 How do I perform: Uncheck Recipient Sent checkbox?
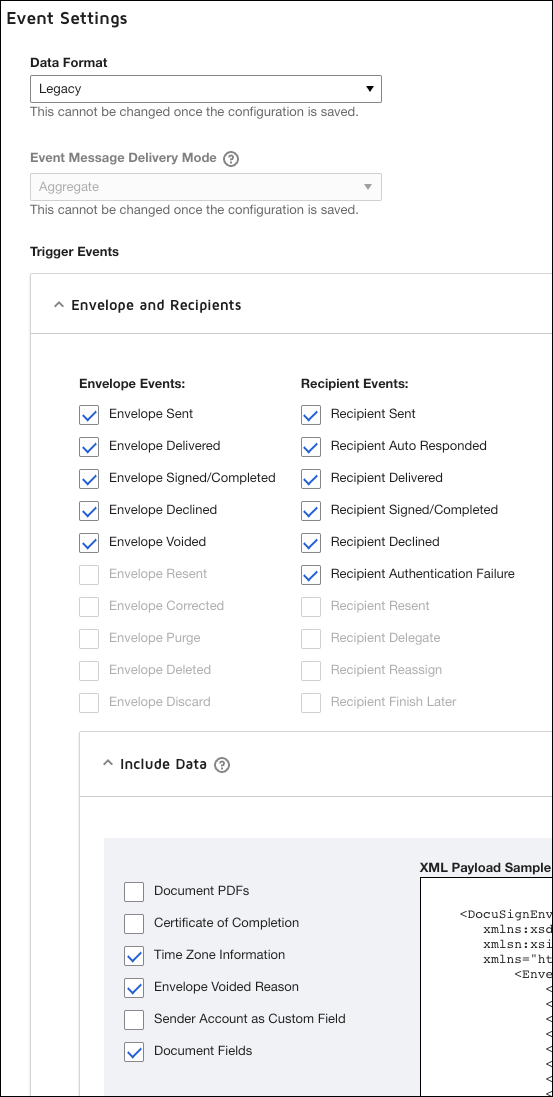tap(311, 415)
